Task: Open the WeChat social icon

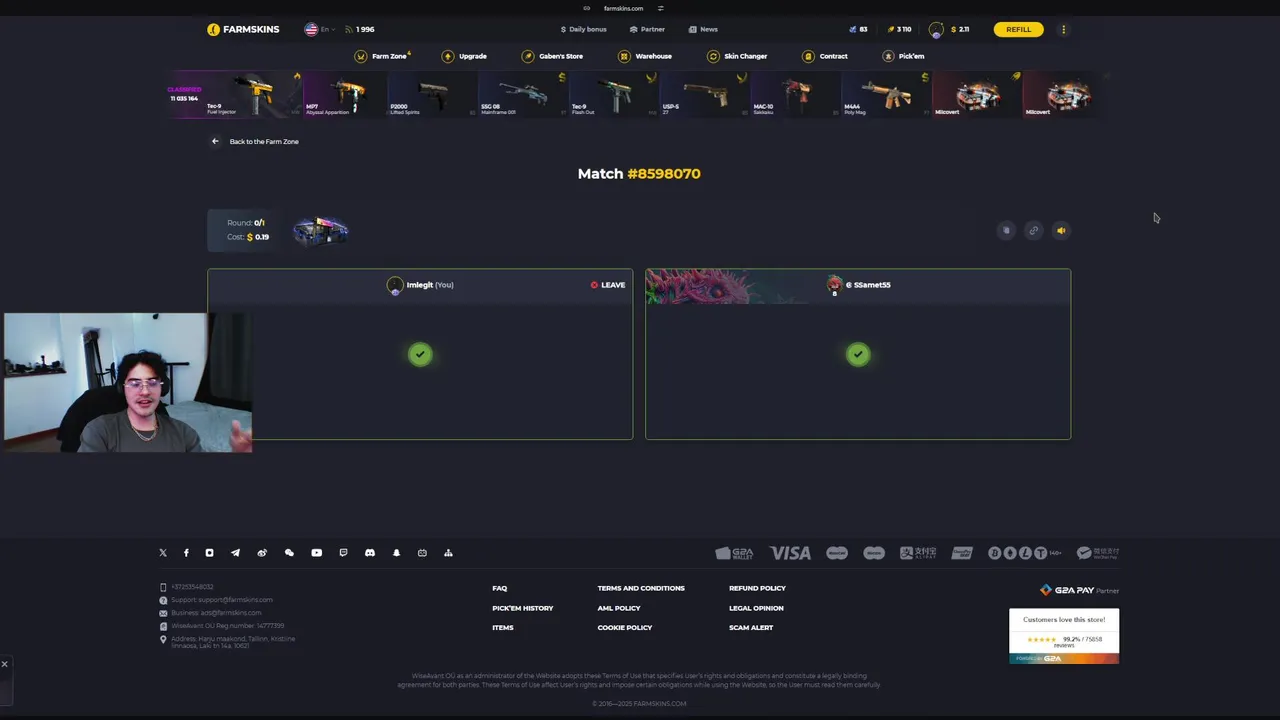Action: (289, 552)
